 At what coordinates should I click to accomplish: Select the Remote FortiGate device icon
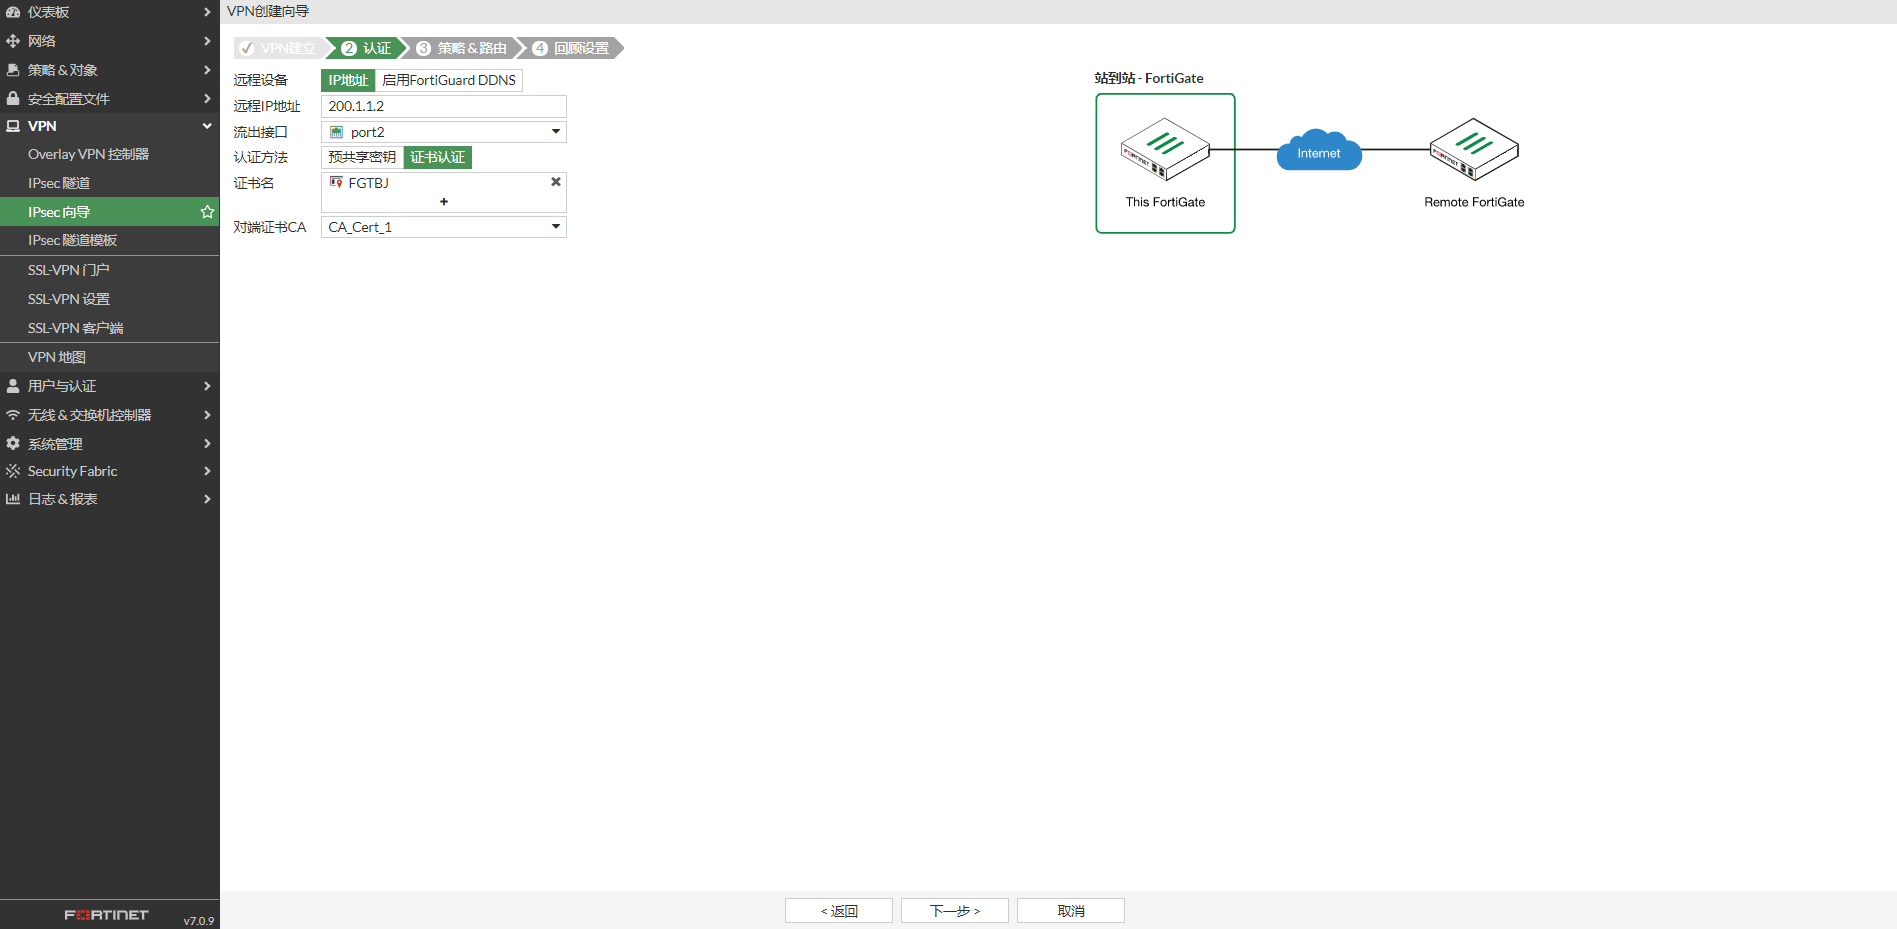(x=1473, y=150)
